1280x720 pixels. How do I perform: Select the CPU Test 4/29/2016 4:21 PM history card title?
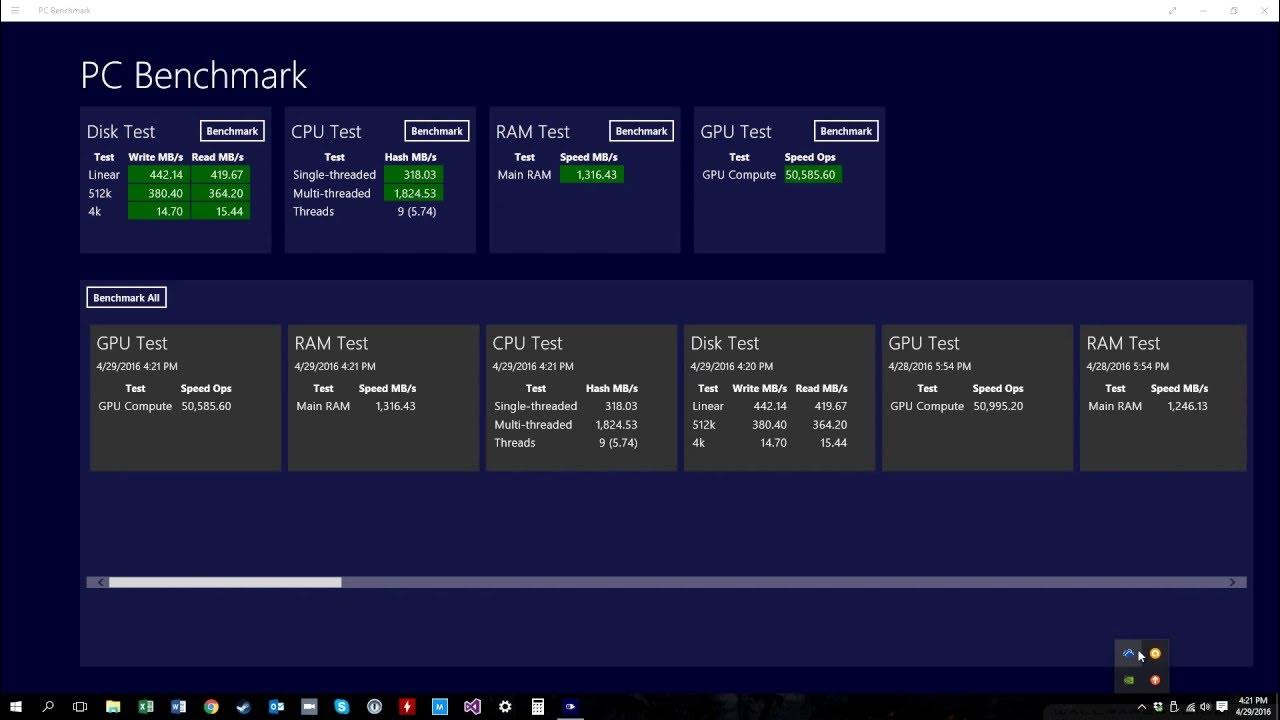point(527,343)
